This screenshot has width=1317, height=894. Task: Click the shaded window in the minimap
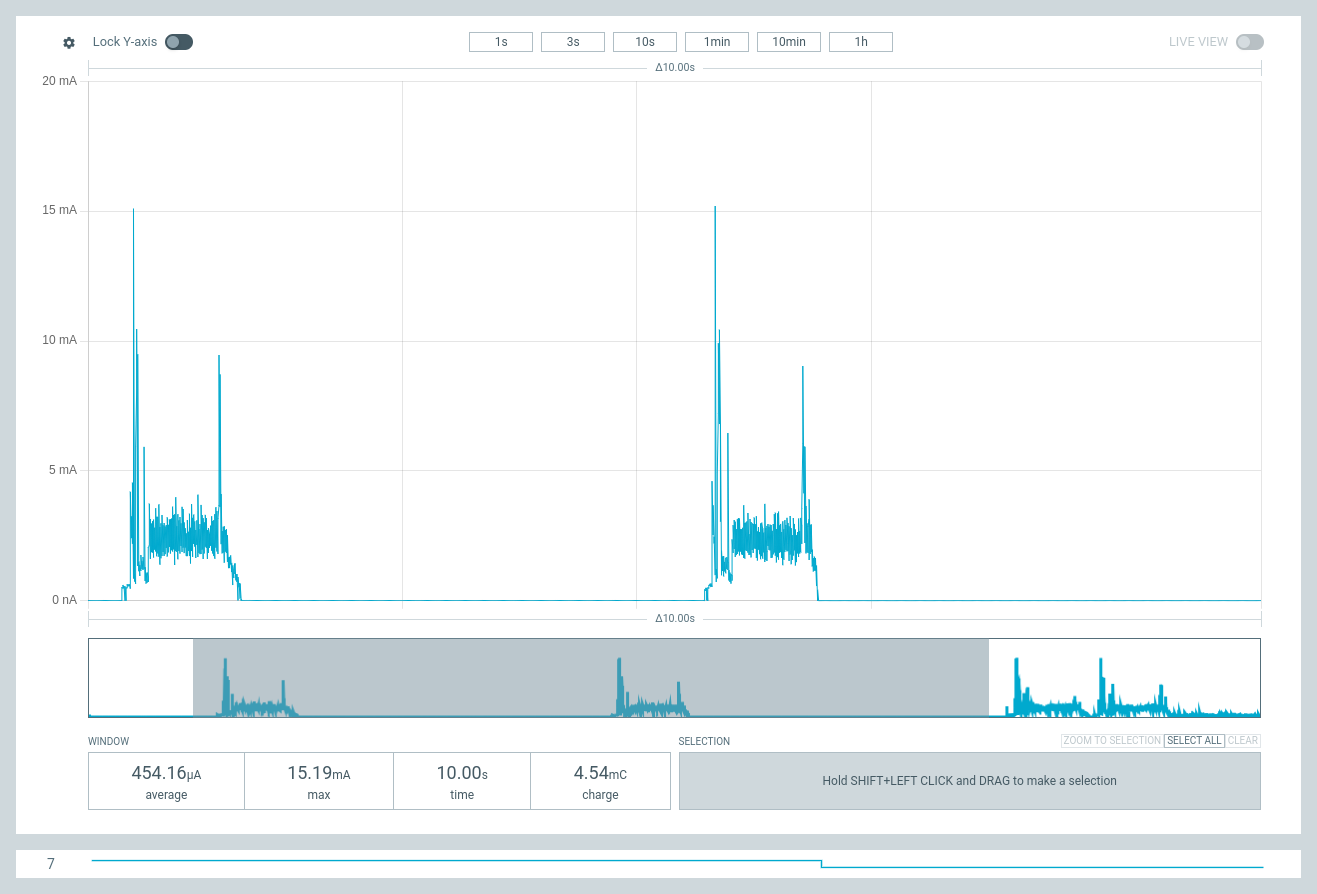pyautogui.click(x=591, y=677)
